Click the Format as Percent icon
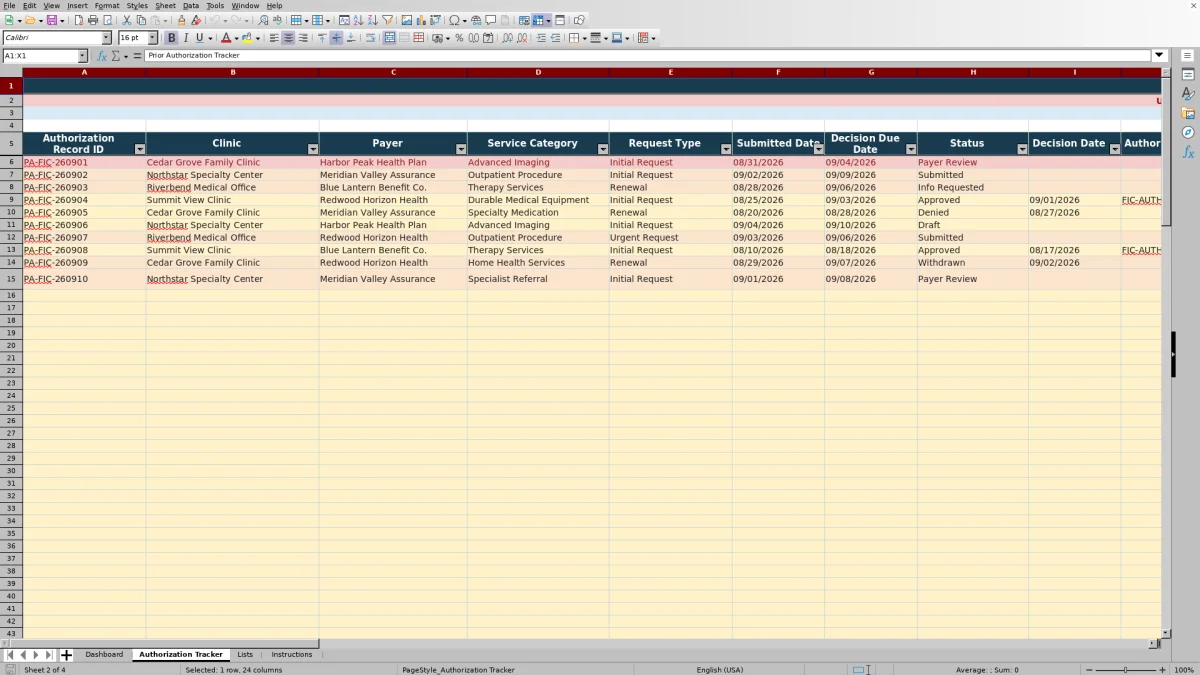Screen dimensions: 1200x675 click(459, 38)
